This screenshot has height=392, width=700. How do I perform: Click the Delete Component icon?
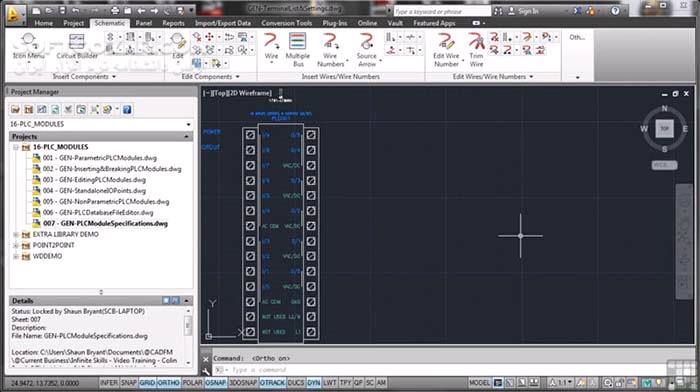tap(197, 37)
